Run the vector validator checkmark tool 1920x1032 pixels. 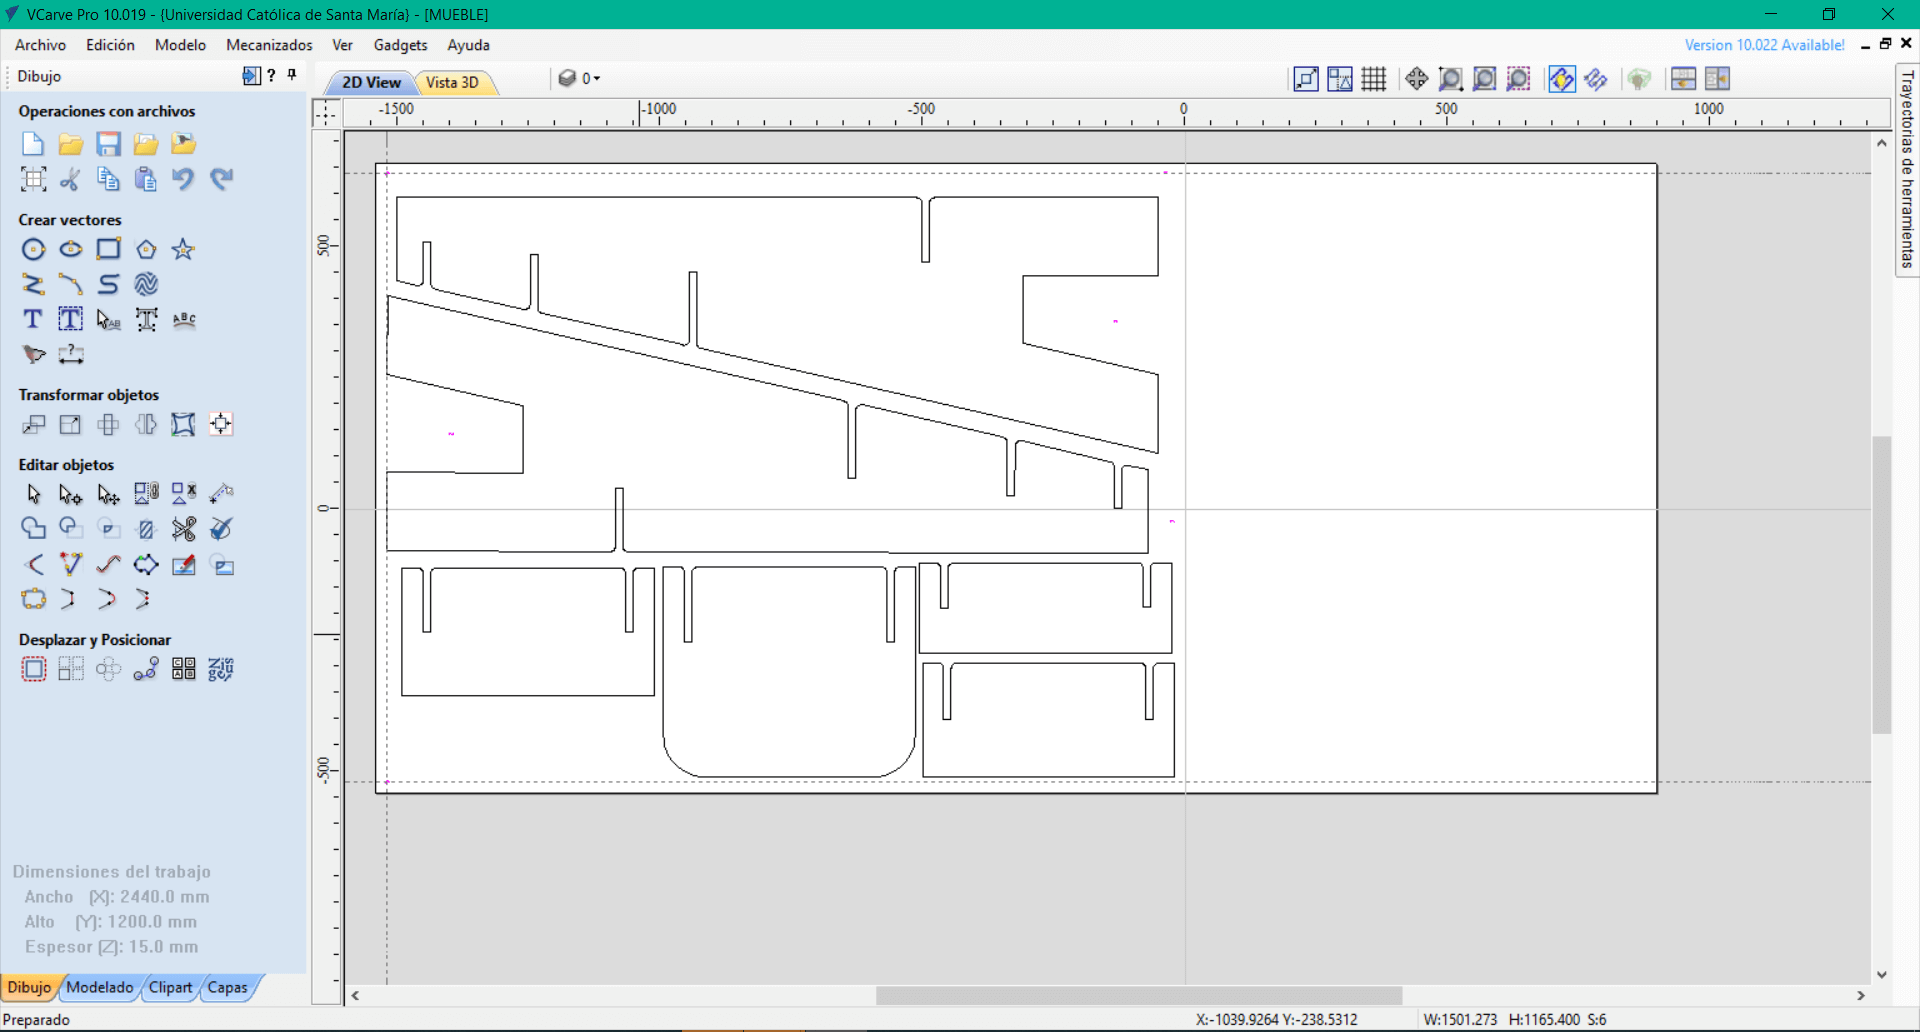(221, 529)
